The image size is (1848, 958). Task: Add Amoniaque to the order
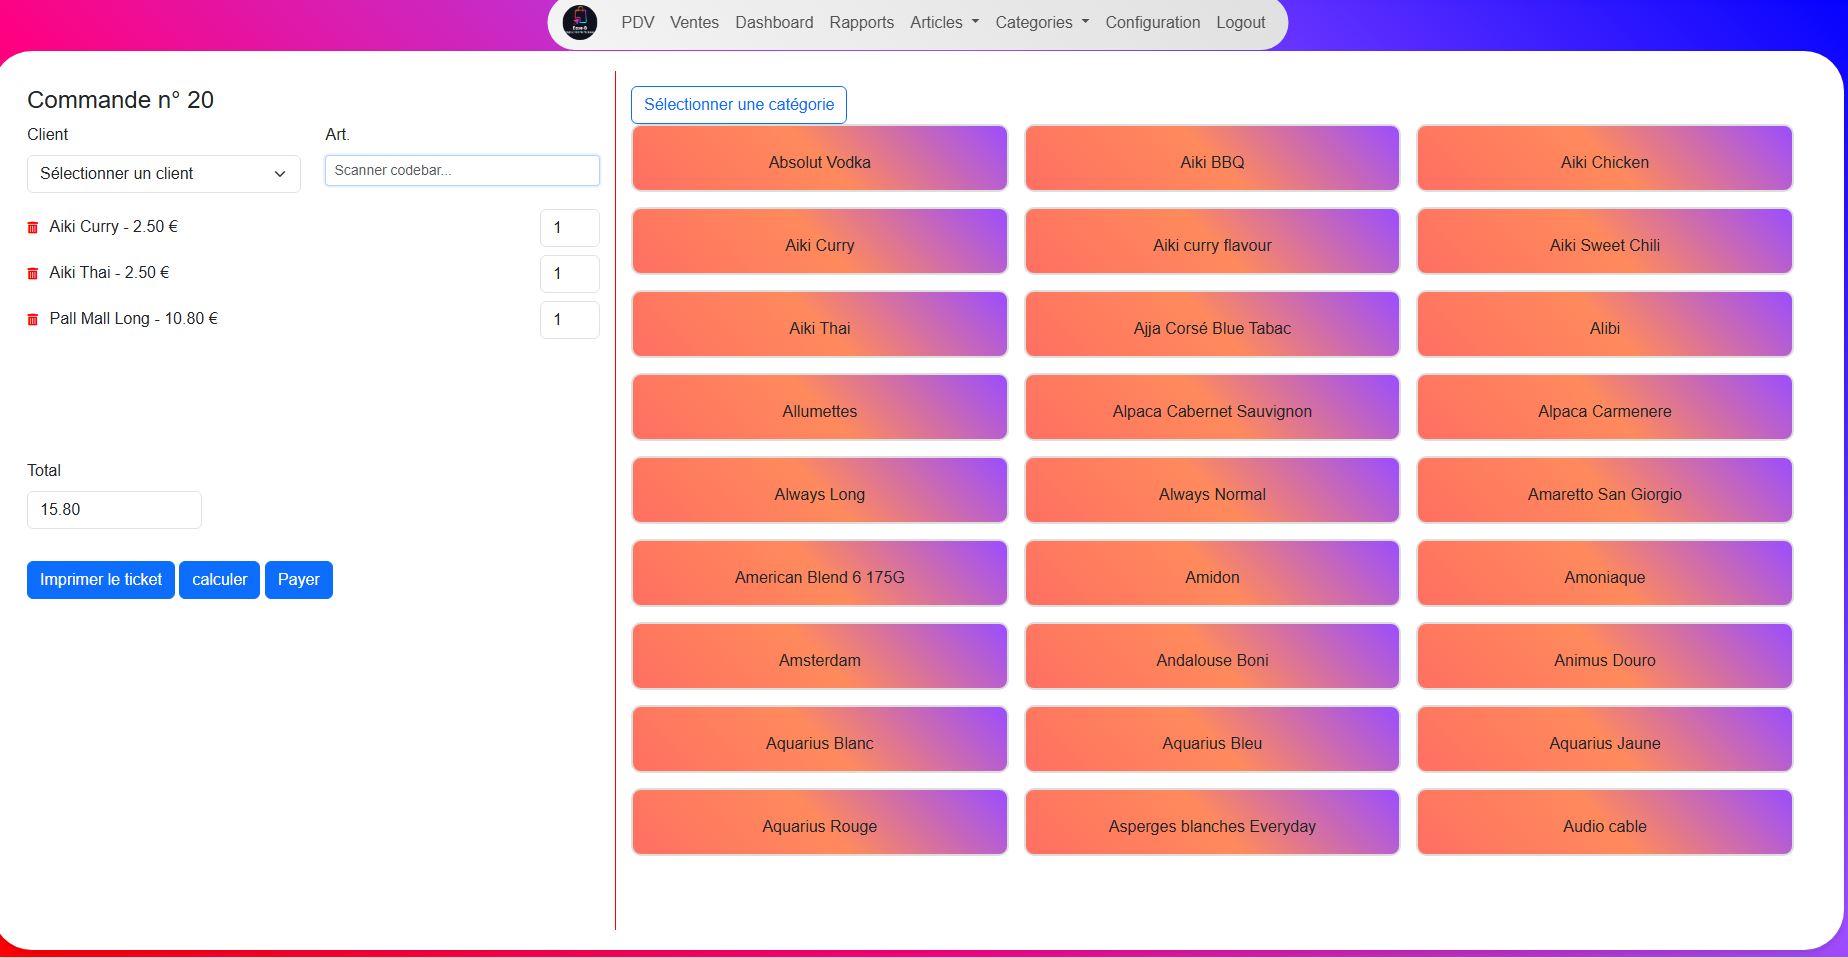pos(1604,573)
